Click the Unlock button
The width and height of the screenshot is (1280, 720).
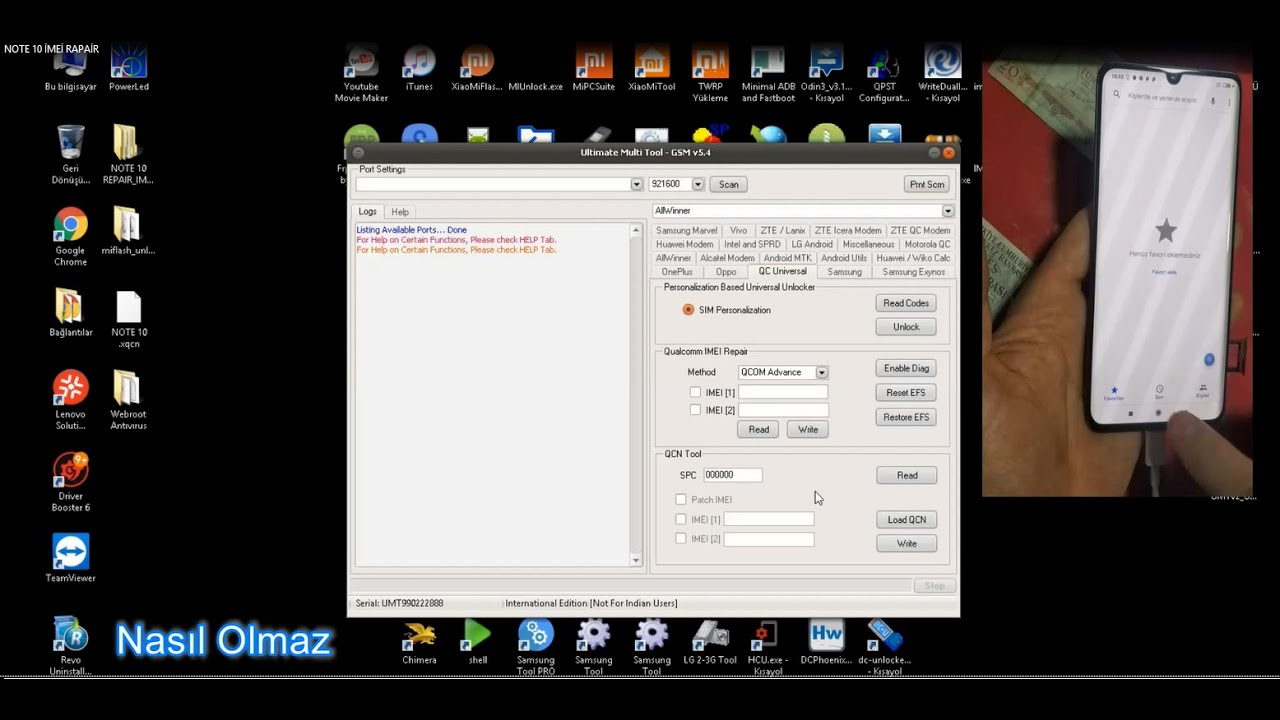[x=906, y=327]
